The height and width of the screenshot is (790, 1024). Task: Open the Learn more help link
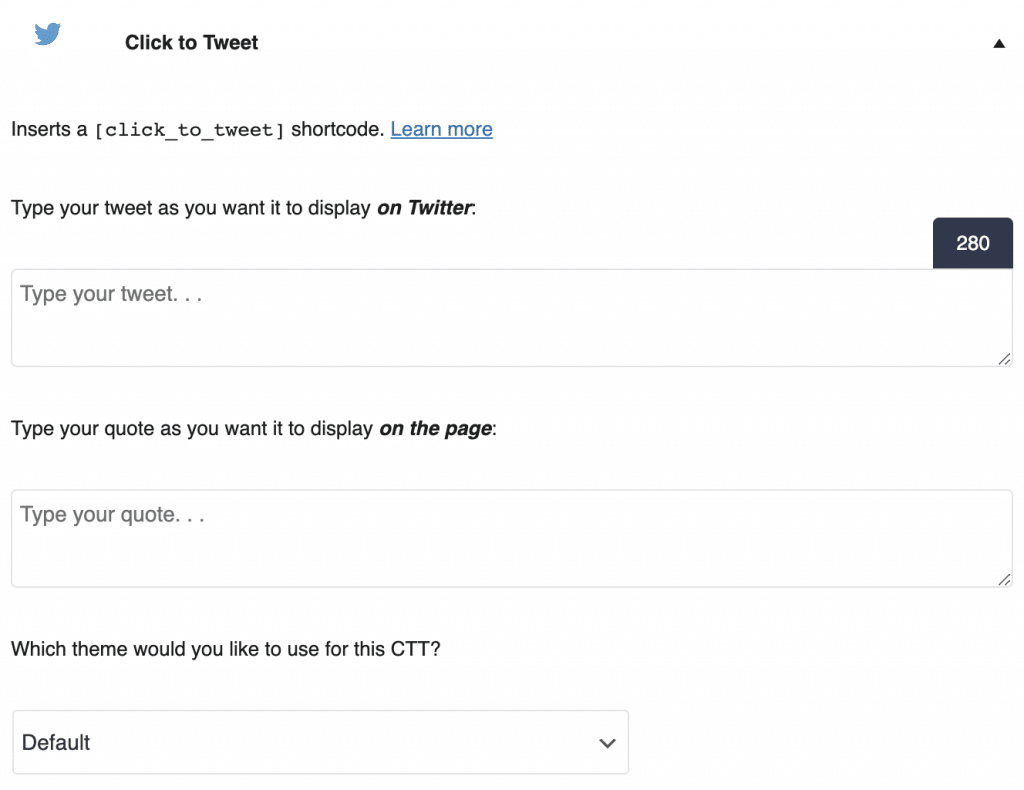(x=441, y=129)
